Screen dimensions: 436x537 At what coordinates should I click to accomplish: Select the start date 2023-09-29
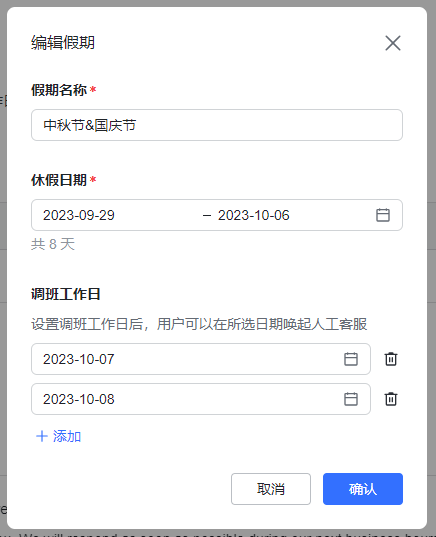(79, 215)
